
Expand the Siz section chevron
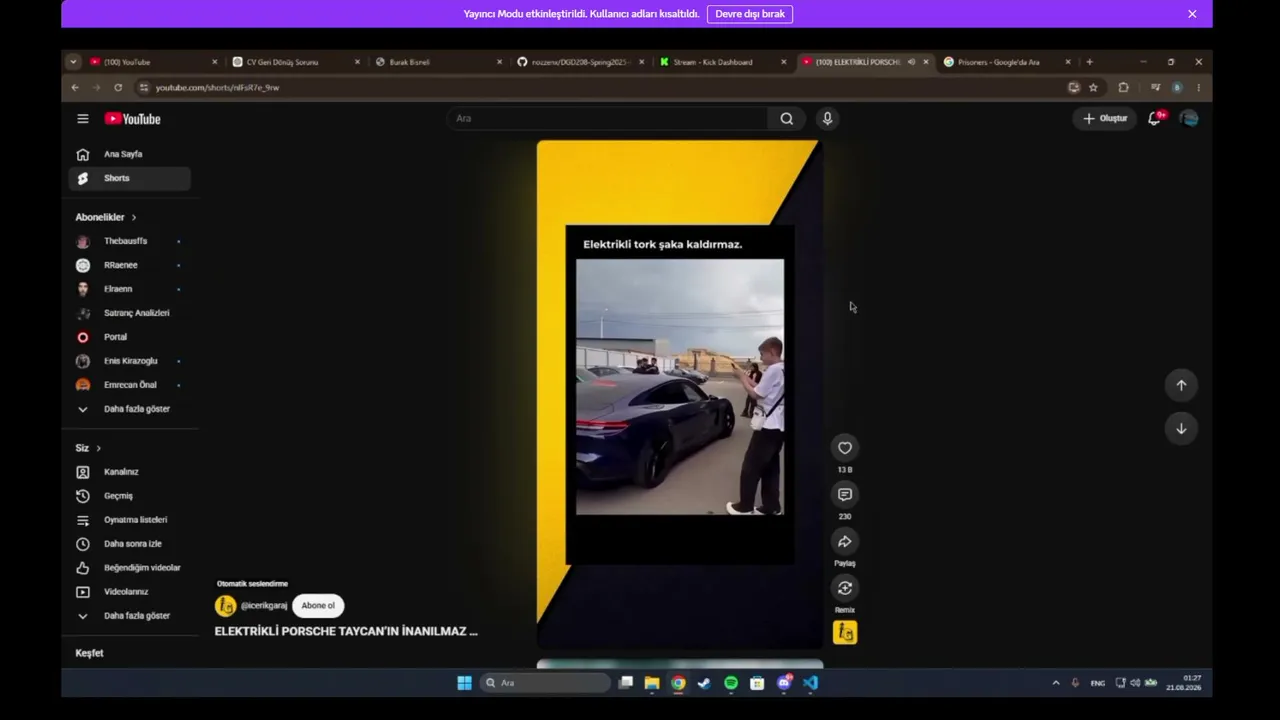[x=98, y=448]
